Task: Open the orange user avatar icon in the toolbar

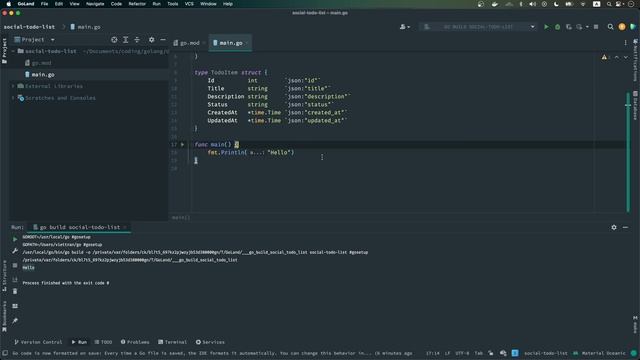Action: tap(622, 27)
